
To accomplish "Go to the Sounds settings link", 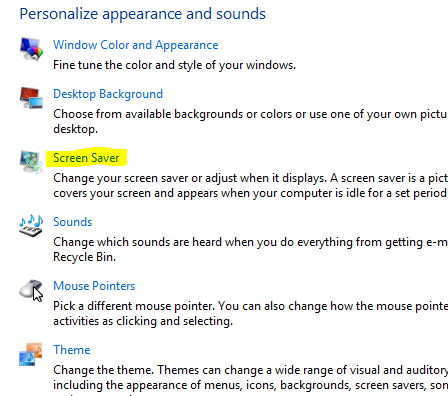I will (x=73, y=222).
